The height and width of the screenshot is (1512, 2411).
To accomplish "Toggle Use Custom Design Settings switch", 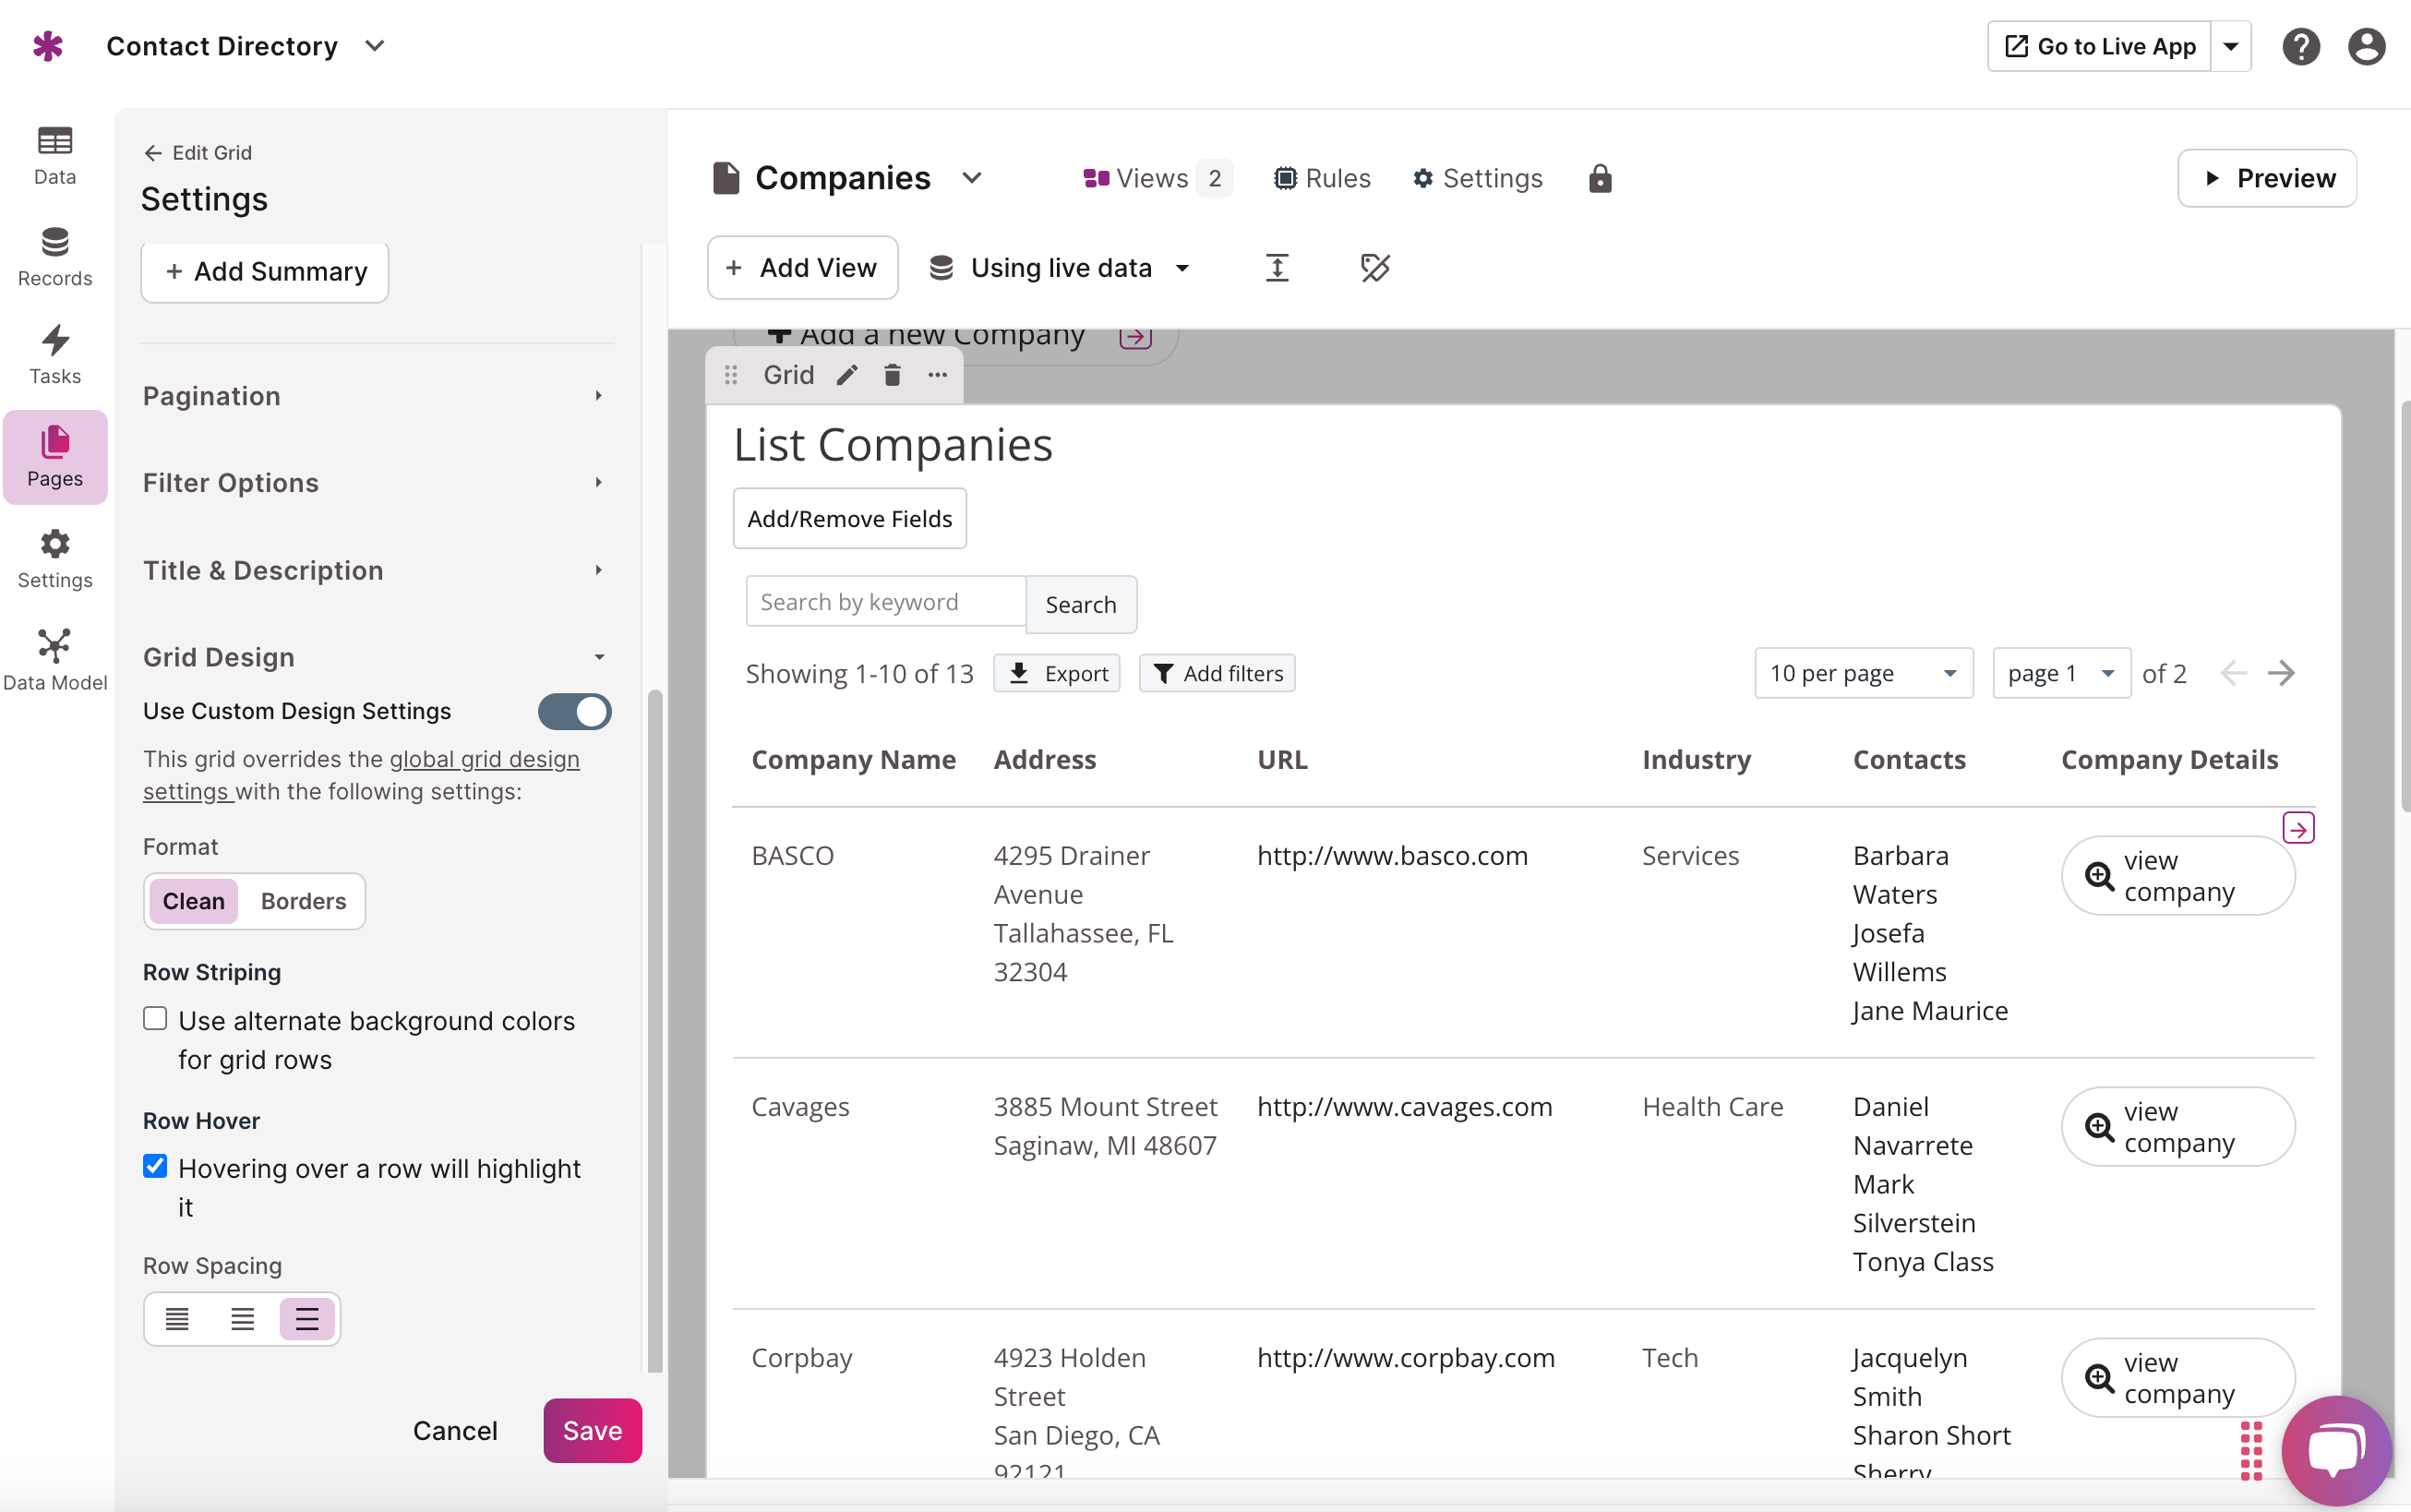I will (x=575, y=711).
